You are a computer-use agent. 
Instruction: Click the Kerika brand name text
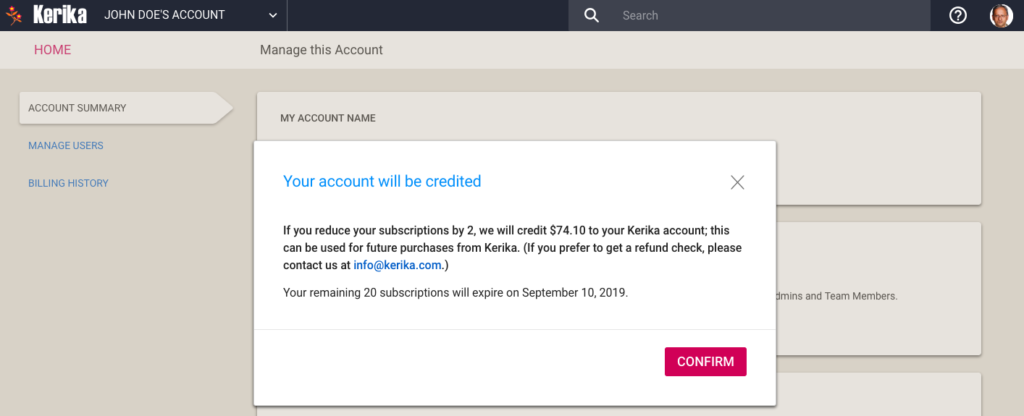59,15
